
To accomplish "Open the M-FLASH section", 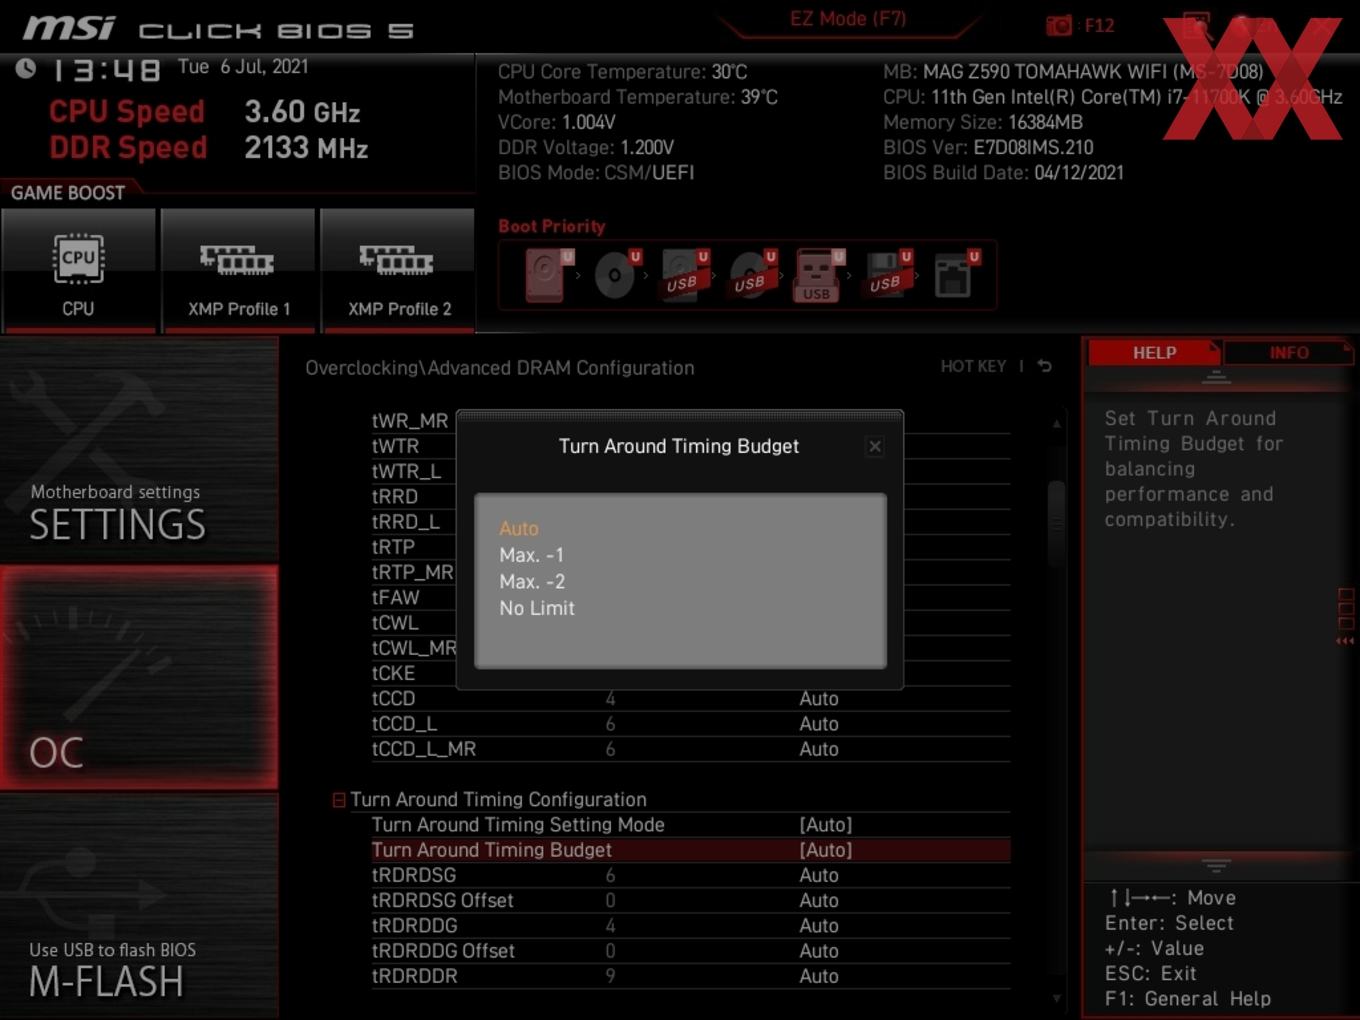I will coord(139,906).
